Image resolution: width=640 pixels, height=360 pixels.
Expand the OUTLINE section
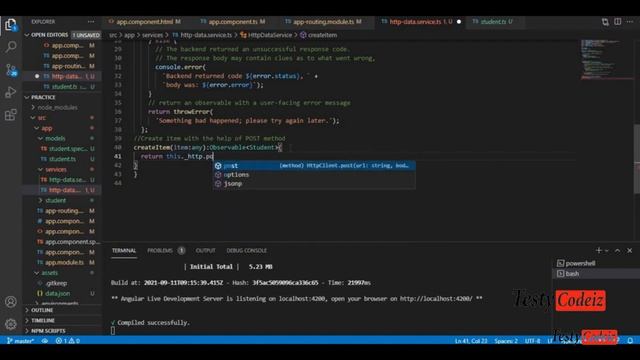(x=42, y=310)
